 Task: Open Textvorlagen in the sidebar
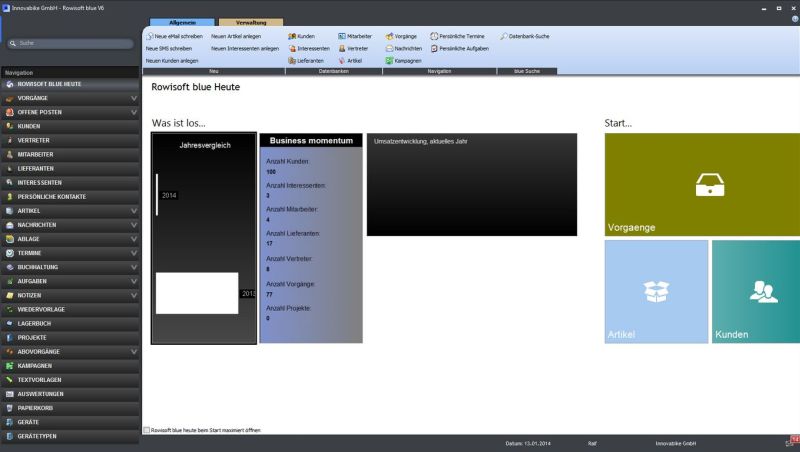point(70,380)
